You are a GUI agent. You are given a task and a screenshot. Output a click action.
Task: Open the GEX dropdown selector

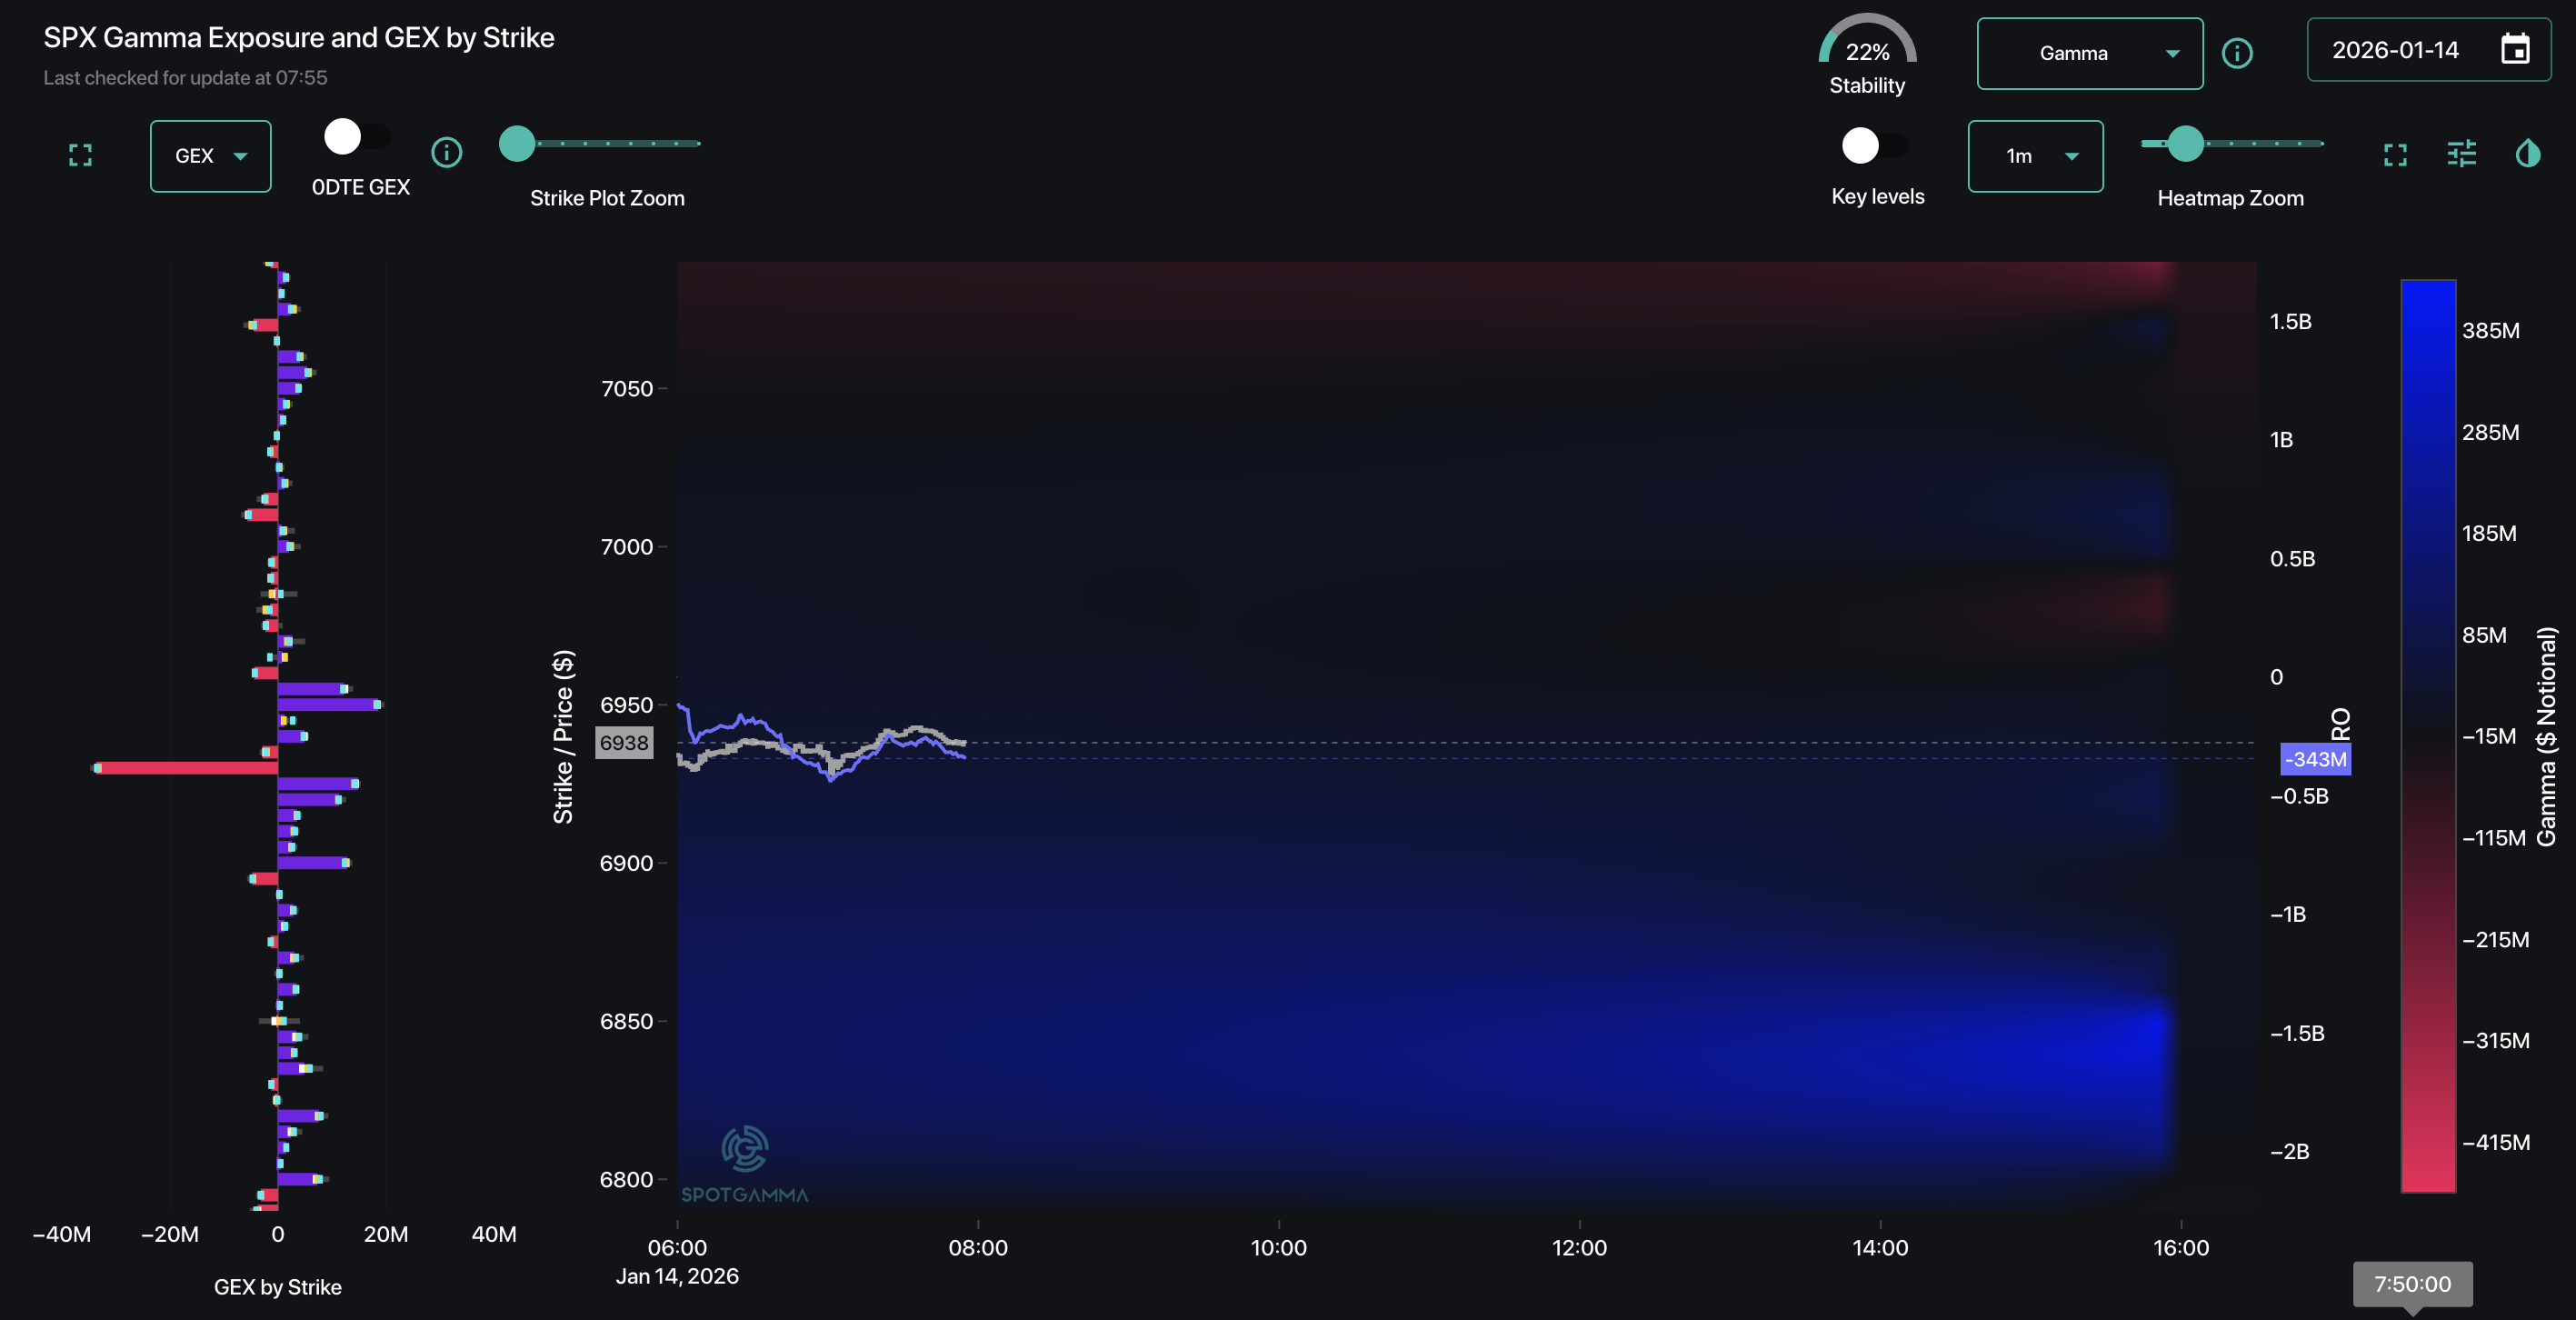pos(210,156)
